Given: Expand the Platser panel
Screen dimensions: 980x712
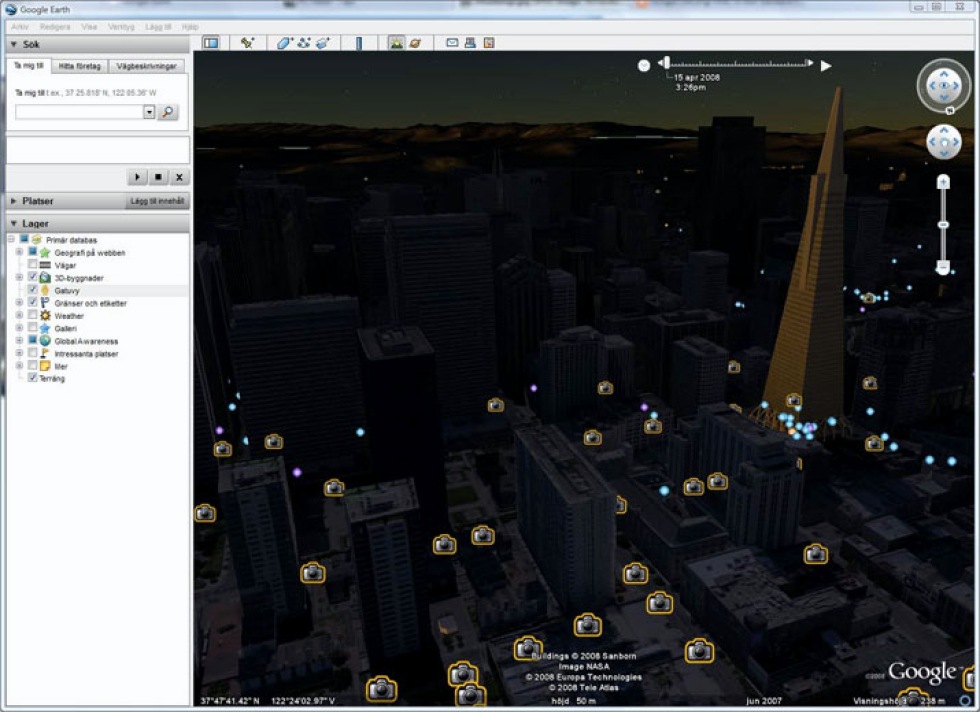Looking at the screenshot, I should coord(13,201).
